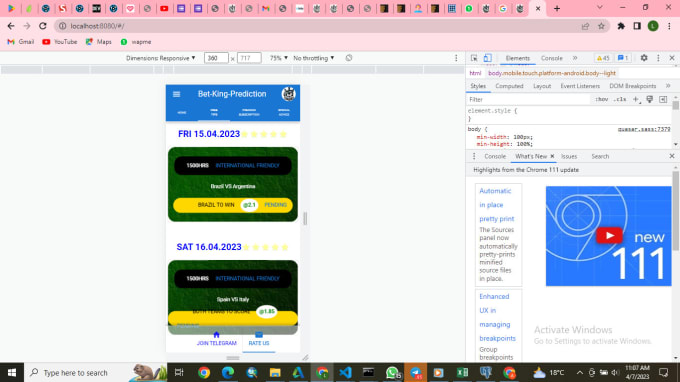Open the Dimensions Responsive dropdown
This screenshot has height=382, width=680.
[160, 58]
